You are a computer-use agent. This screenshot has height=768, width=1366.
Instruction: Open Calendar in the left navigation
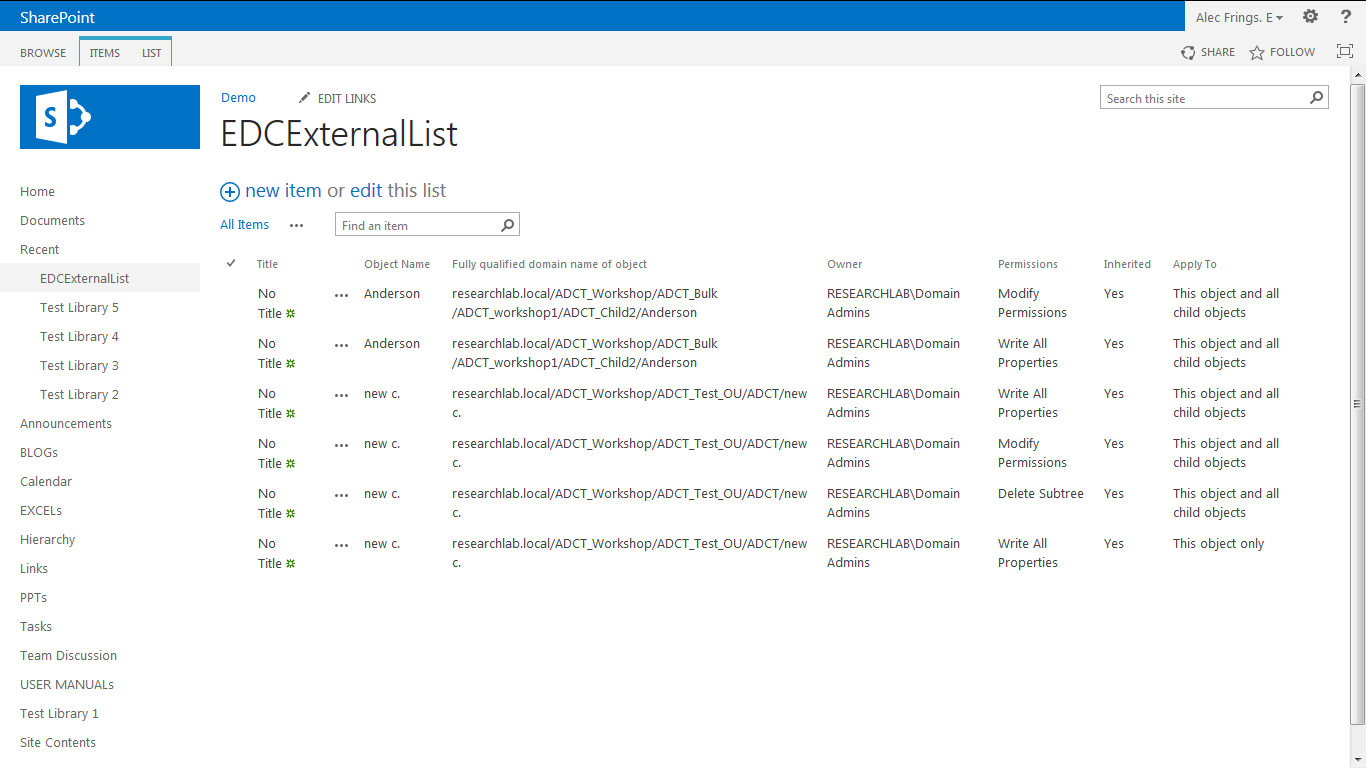[46, 481]
